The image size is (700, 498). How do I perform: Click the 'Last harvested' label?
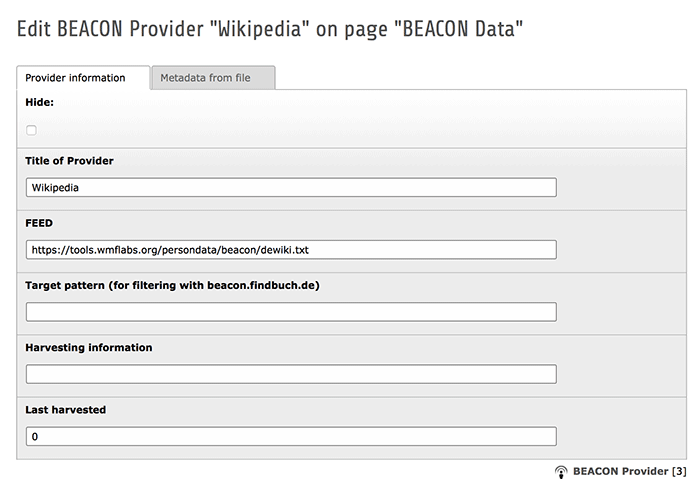coord(66,410)
